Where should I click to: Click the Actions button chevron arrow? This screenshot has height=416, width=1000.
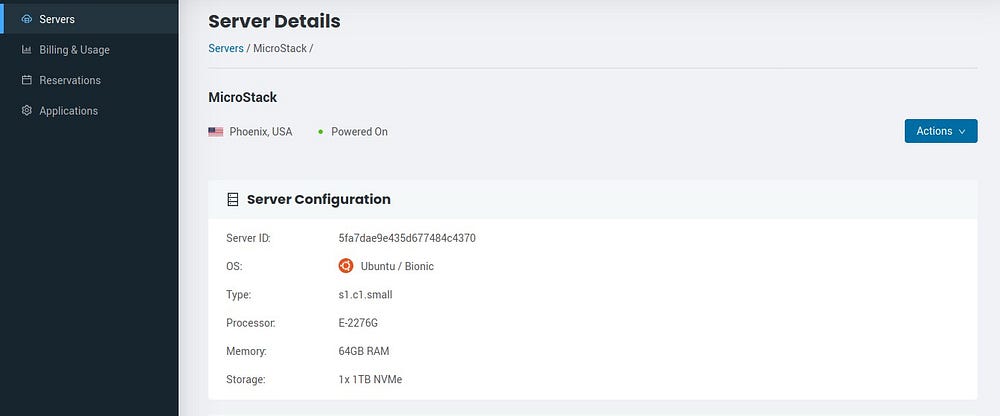point(962,132)
